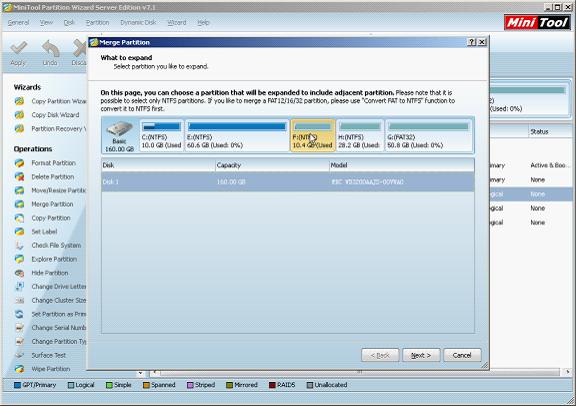
Task: Choose the Change Cluster Size icon
Action: point(19,300)
